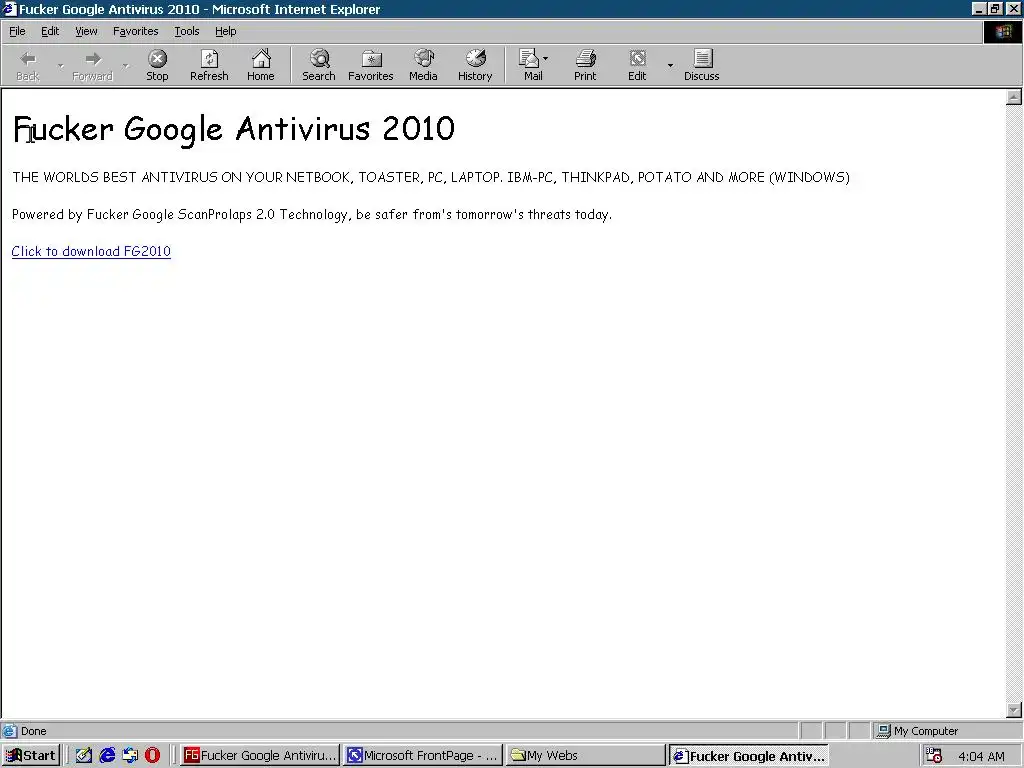Open the Media pane
This screenshot has width=1024, height=768.
(x=423, y=65)
